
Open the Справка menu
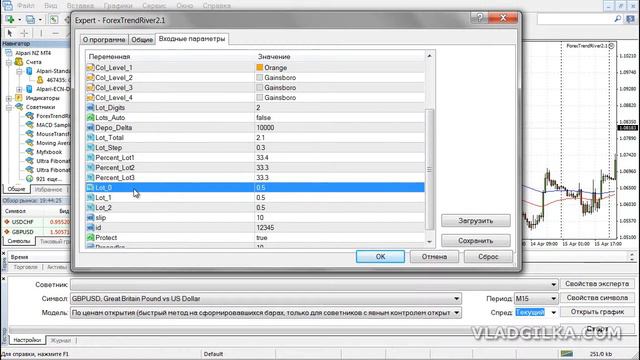(217, 6)
